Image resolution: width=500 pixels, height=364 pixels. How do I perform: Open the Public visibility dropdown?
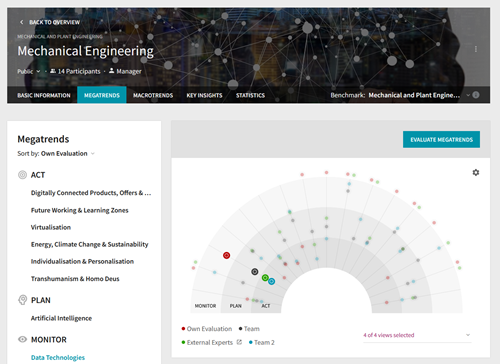click(x=29, y=71)
